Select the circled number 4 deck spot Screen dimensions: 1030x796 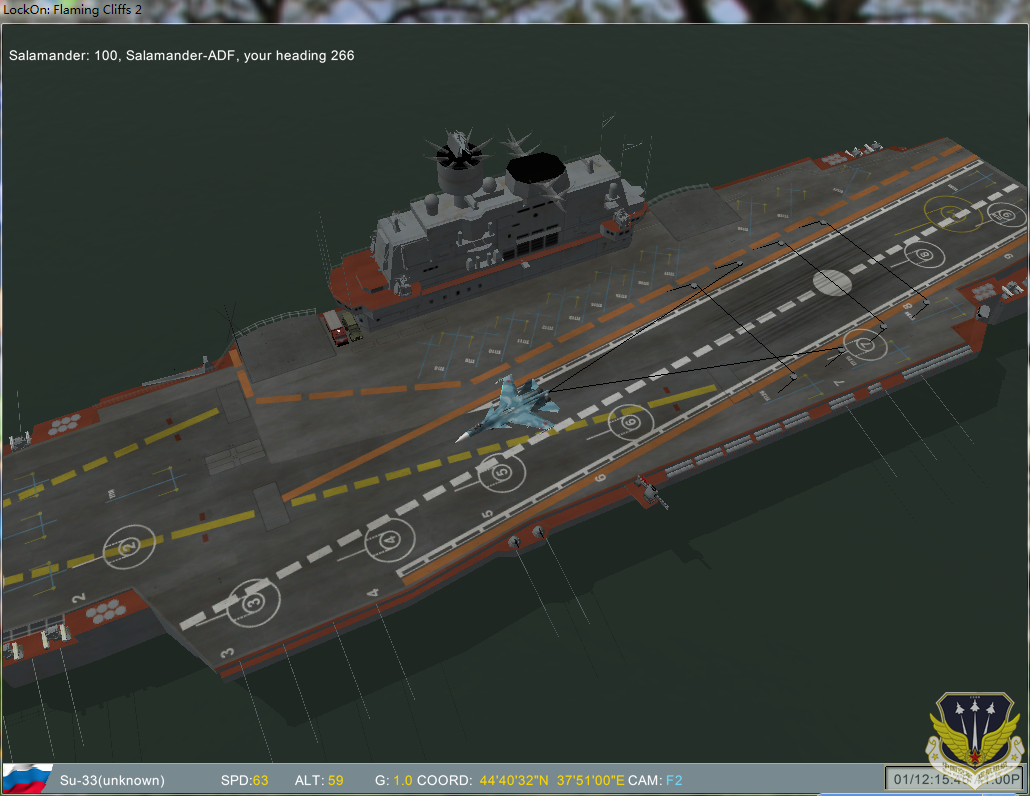click(390, 540)
